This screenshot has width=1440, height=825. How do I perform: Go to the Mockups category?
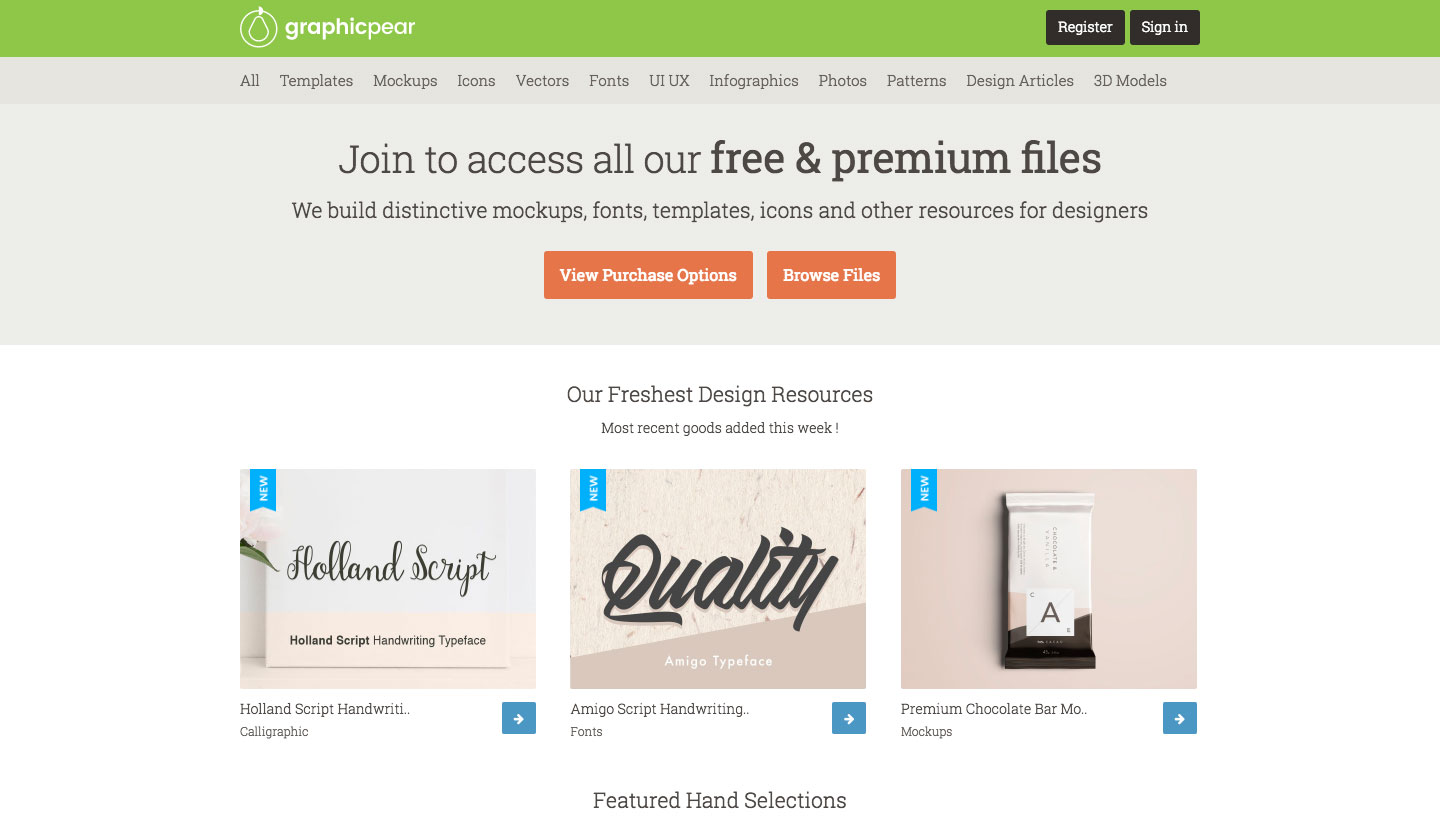tap(405, 81)
